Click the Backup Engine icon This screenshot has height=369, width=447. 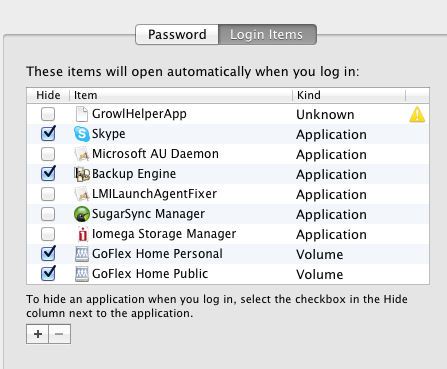82,174
